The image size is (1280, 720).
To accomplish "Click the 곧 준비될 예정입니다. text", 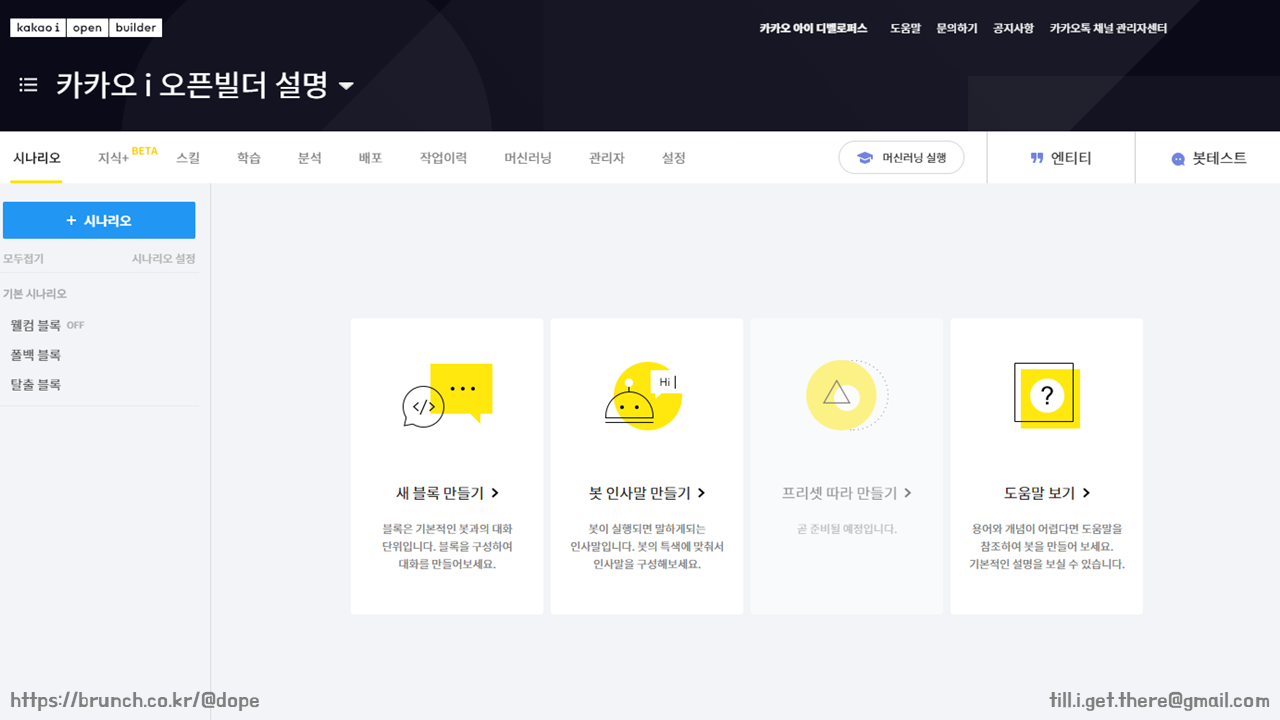I will click(847, 529).
